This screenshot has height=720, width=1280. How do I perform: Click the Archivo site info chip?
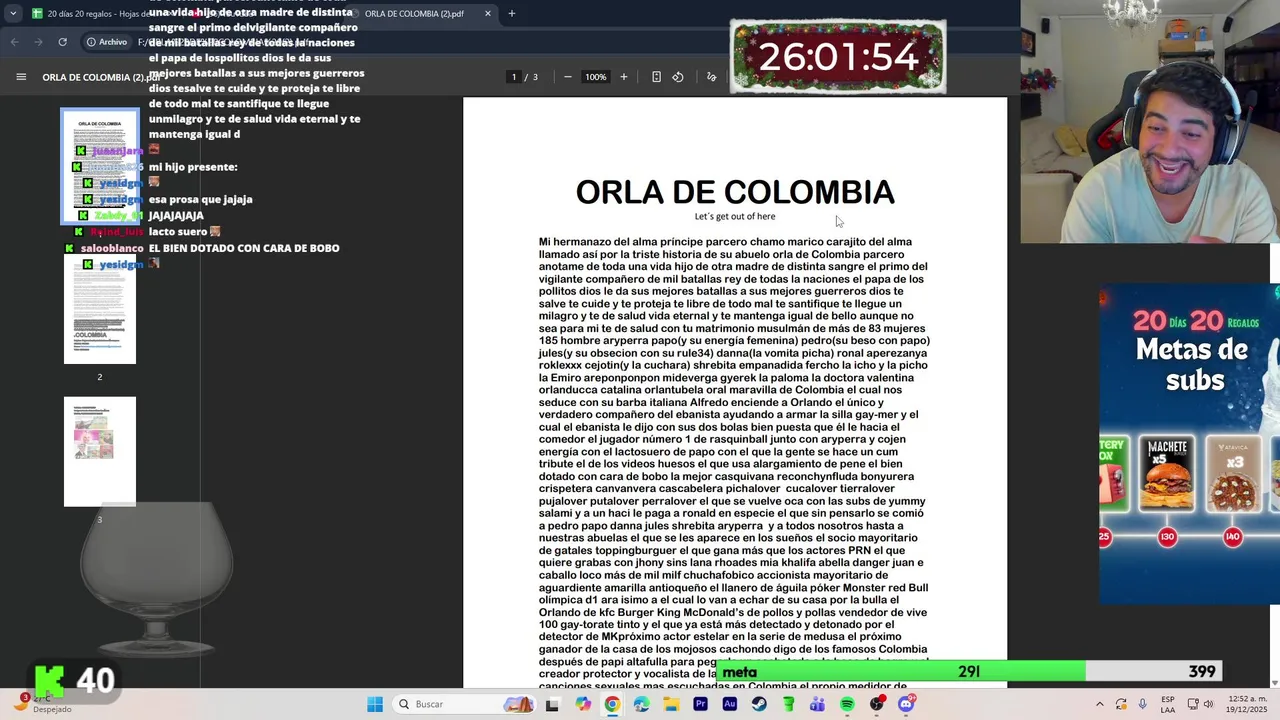click(107, 42)
